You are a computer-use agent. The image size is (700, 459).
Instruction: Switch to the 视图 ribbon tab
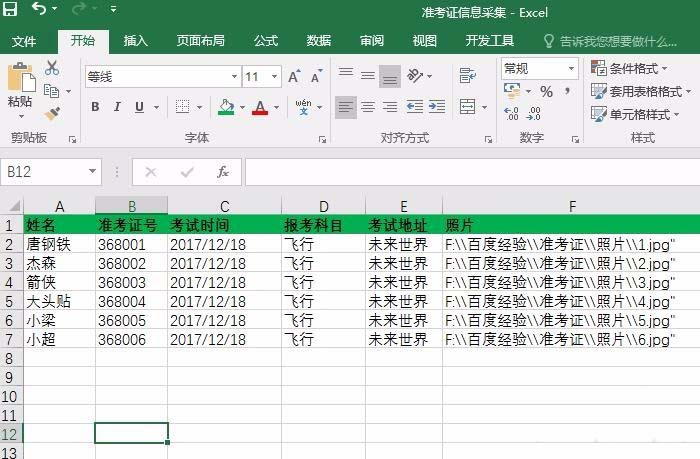coord(425,41)
